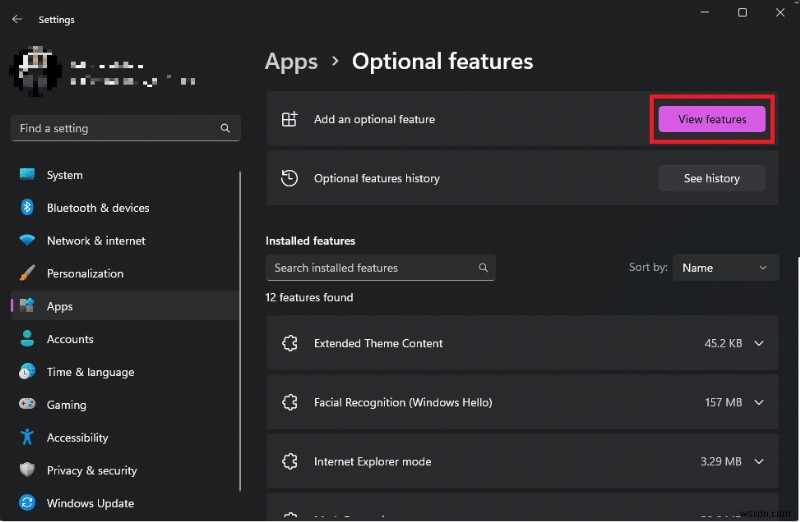Click the Personalization paintbrush icon
The image size is (800, 522).
tap(27, 273)
